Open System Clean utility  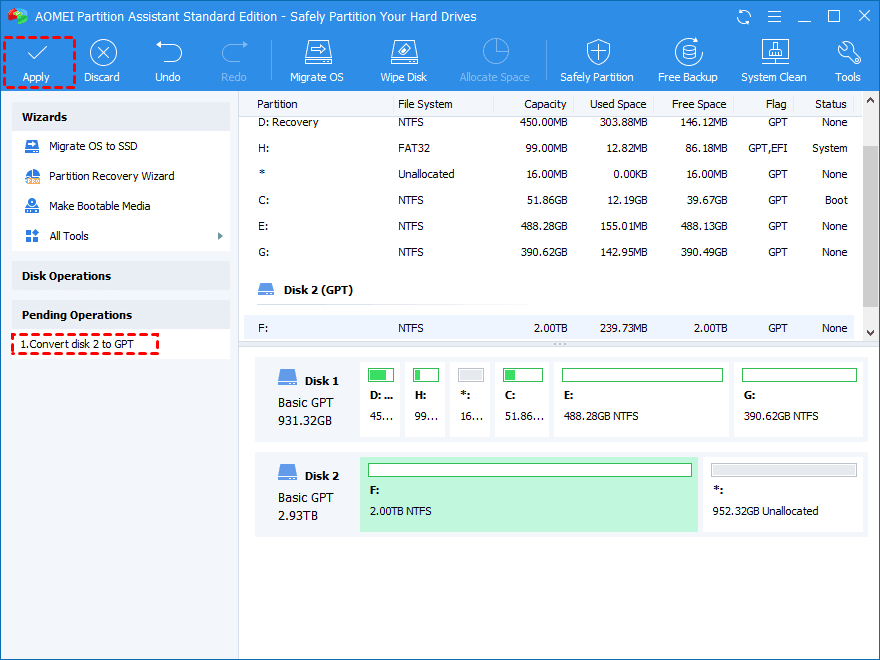click(774, 53)
